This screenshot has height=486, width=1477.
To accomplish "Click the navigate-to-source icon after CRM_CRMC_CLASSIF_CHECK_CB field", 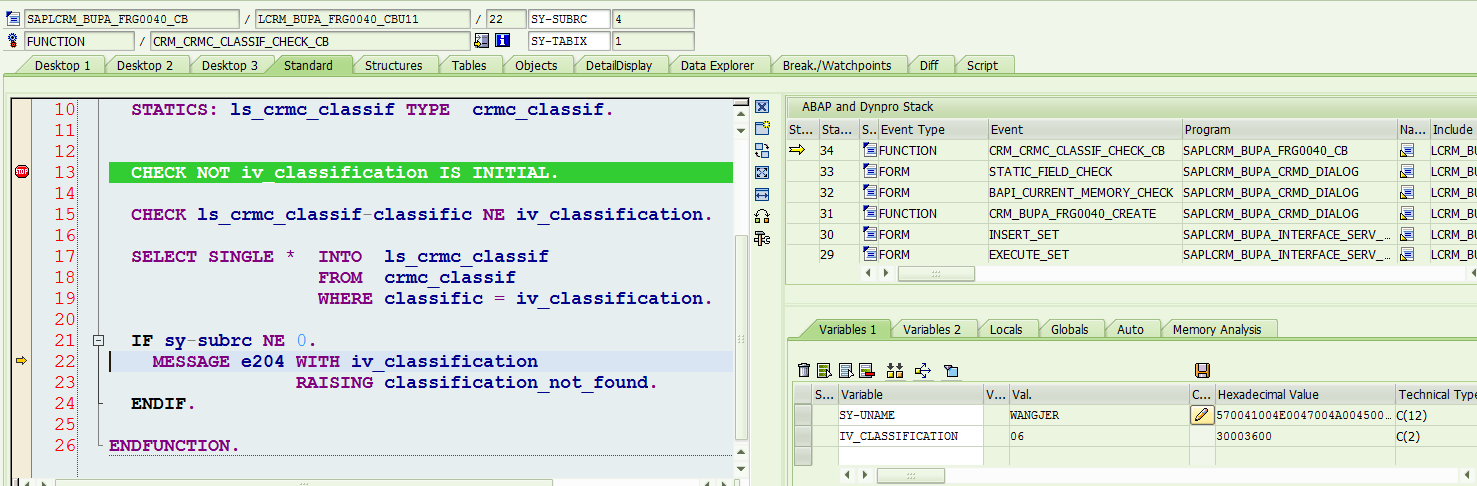I will click(481, 41).
